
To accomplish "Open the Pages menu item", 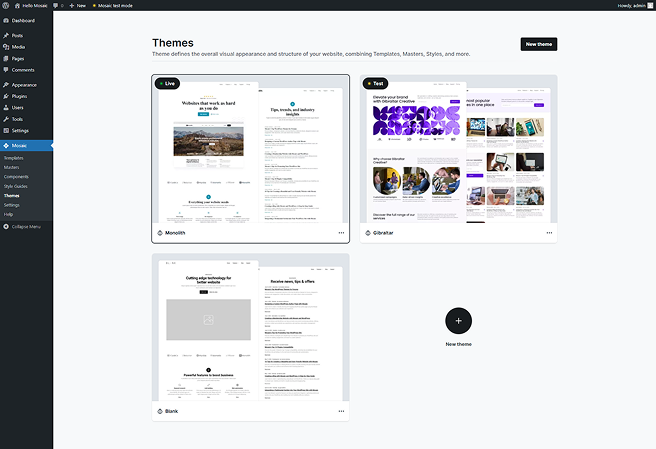I will coord(26,59).
